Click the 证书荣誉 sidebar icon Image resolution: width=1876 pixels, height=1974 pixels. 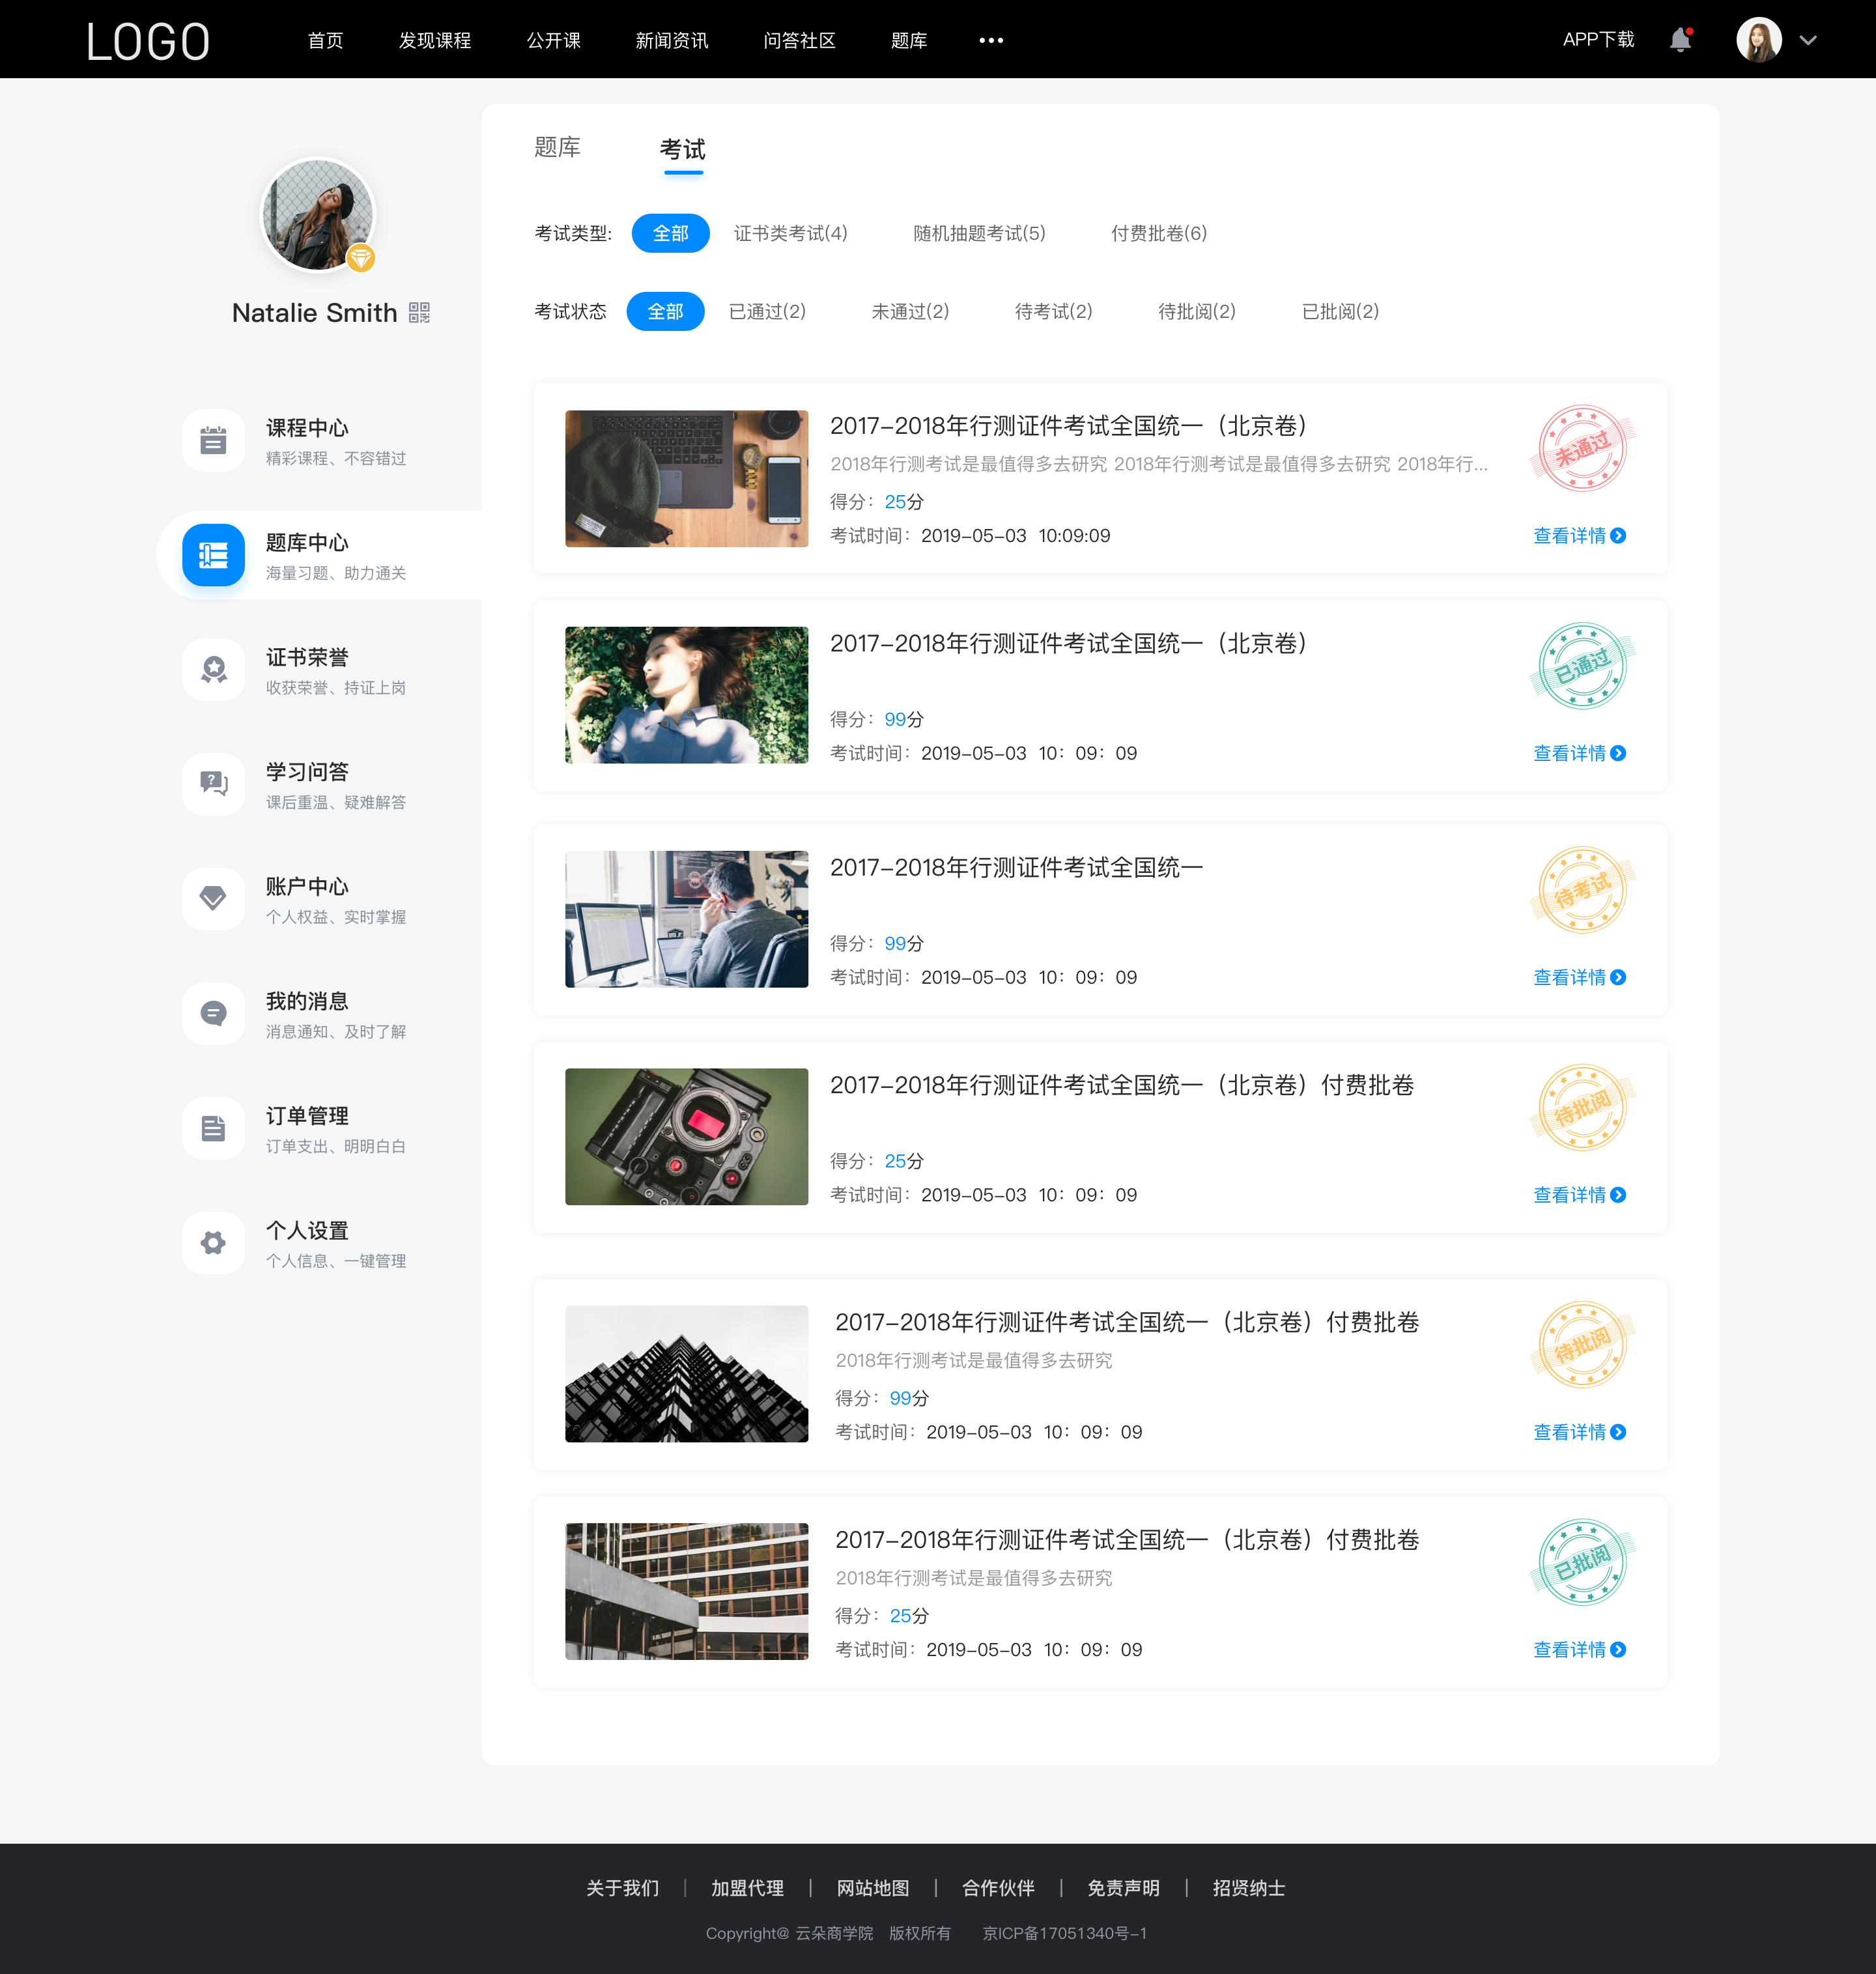pyautogui.click(x=213, y=670)
